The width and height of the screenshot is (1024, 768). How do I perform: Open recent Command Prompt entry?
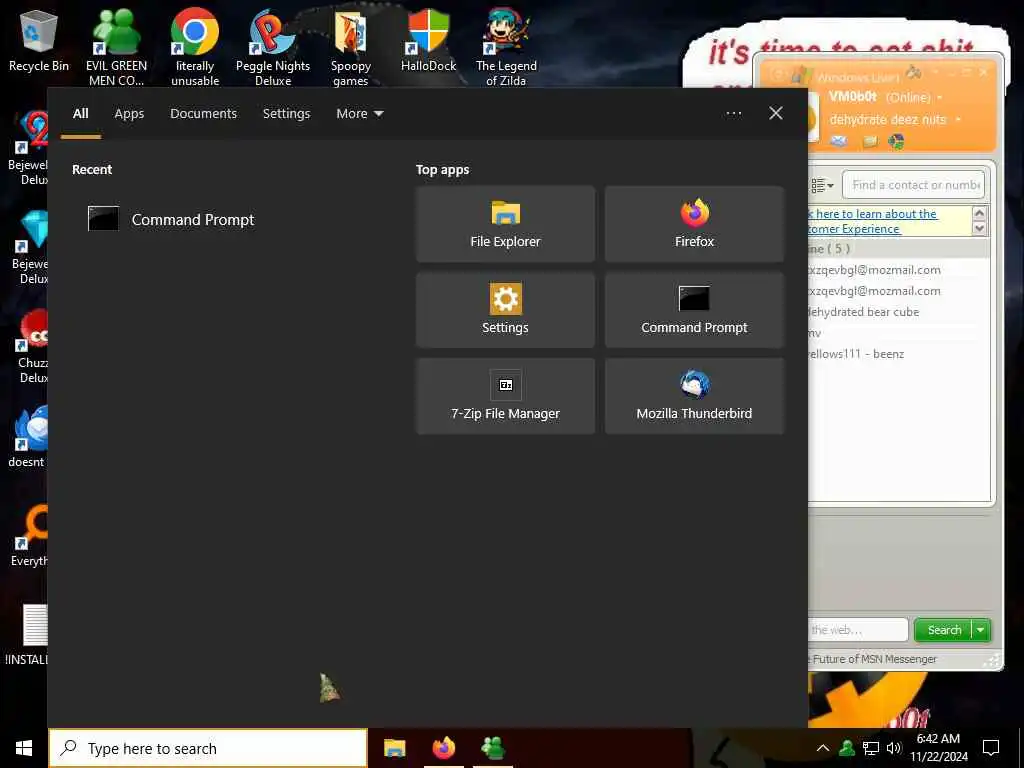point(171,219)
